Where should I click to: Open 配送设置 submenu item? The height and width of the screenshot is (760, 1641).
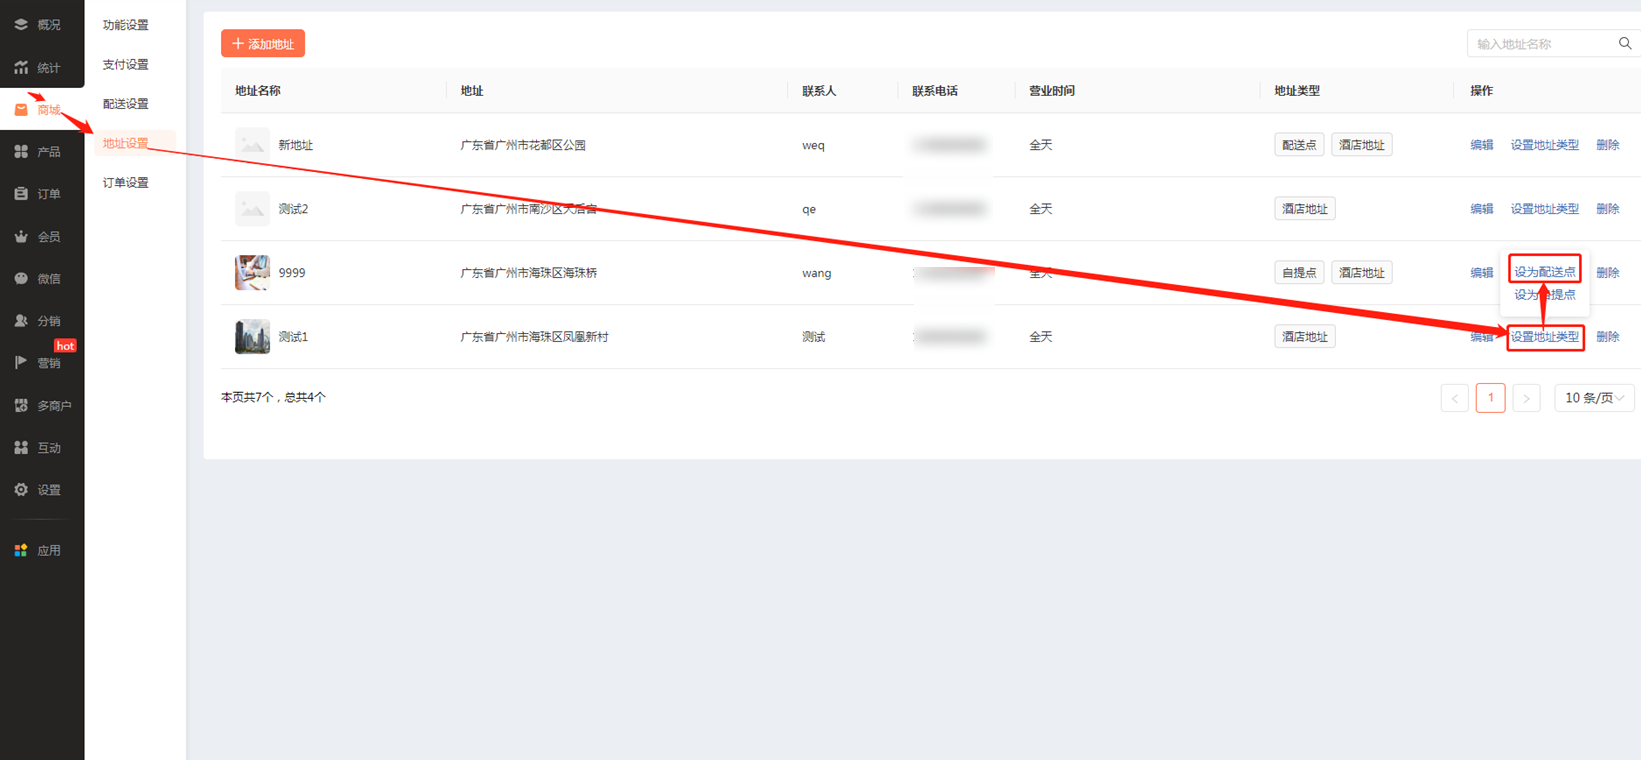coord(126,104)
